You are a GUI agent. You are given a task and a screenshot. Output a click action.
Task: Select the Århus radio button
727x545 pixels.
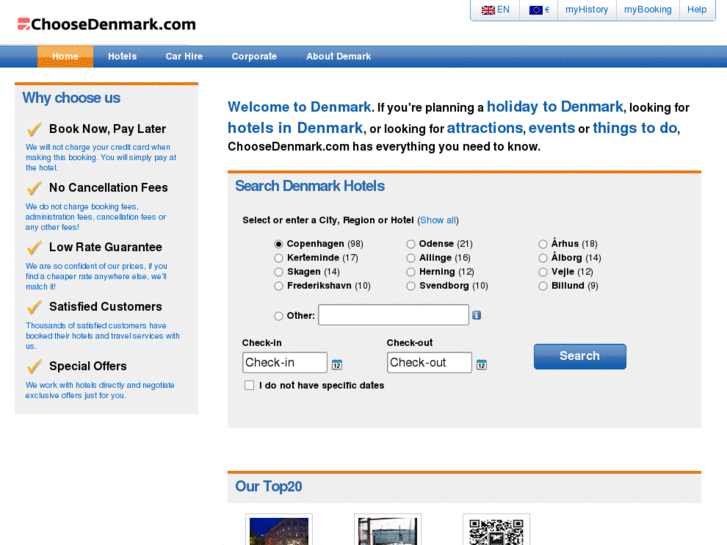click(542, 244)
